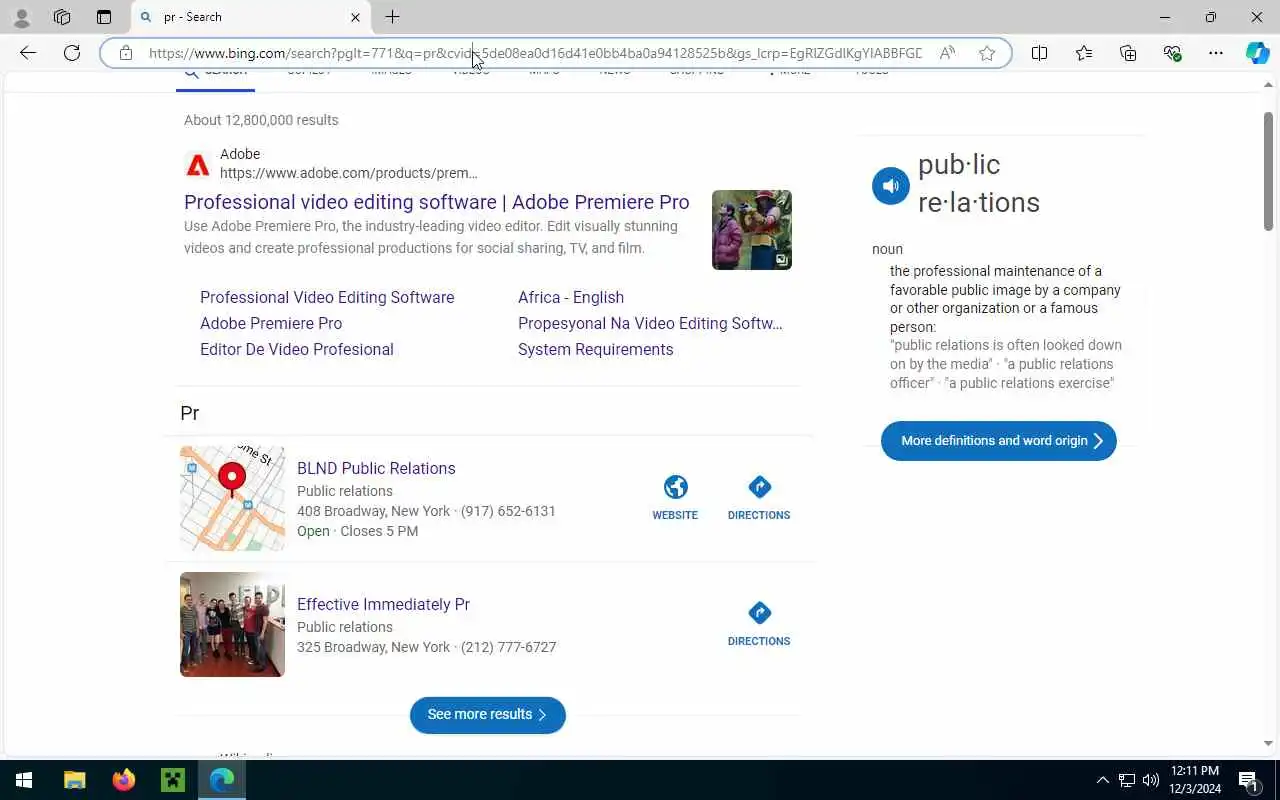Open the 'Editor De Video Profesional' sublink
The image size is (1280, 800).
(297, 349)
